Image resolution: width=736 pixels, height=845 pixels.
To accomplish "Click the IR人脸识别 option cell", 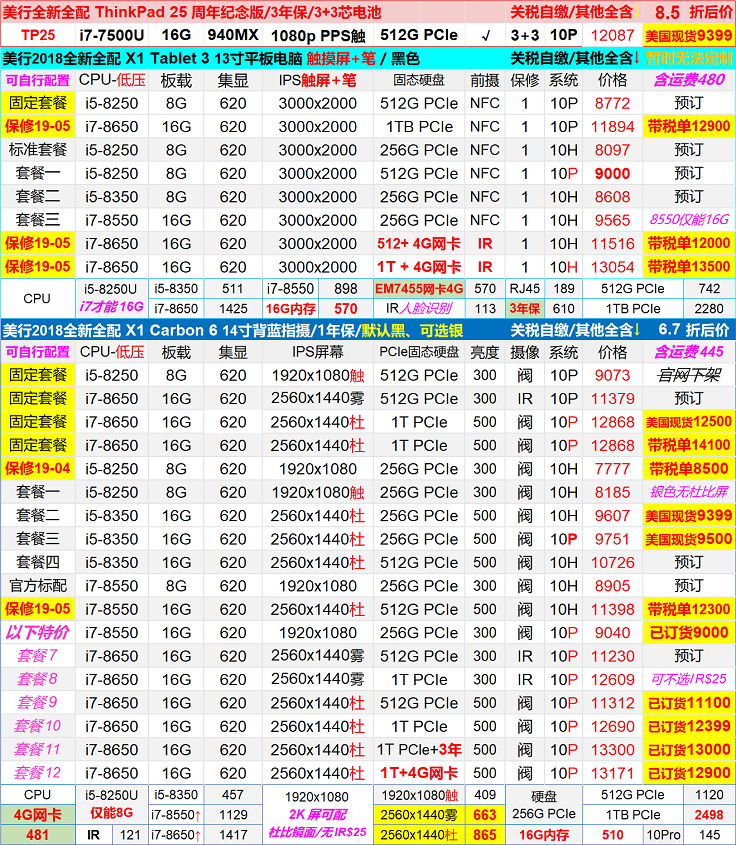I will (x=418, y=309).
